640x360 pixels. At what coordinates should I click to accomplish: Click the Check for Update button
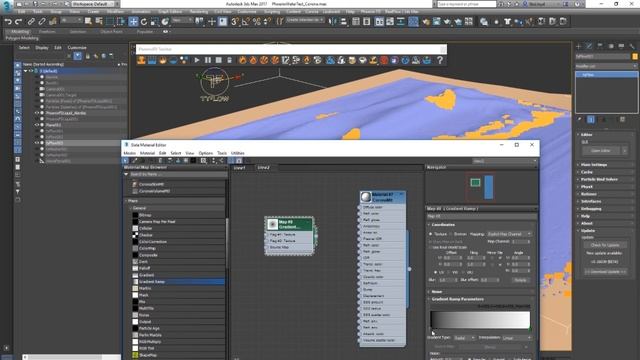coord(605,245)
